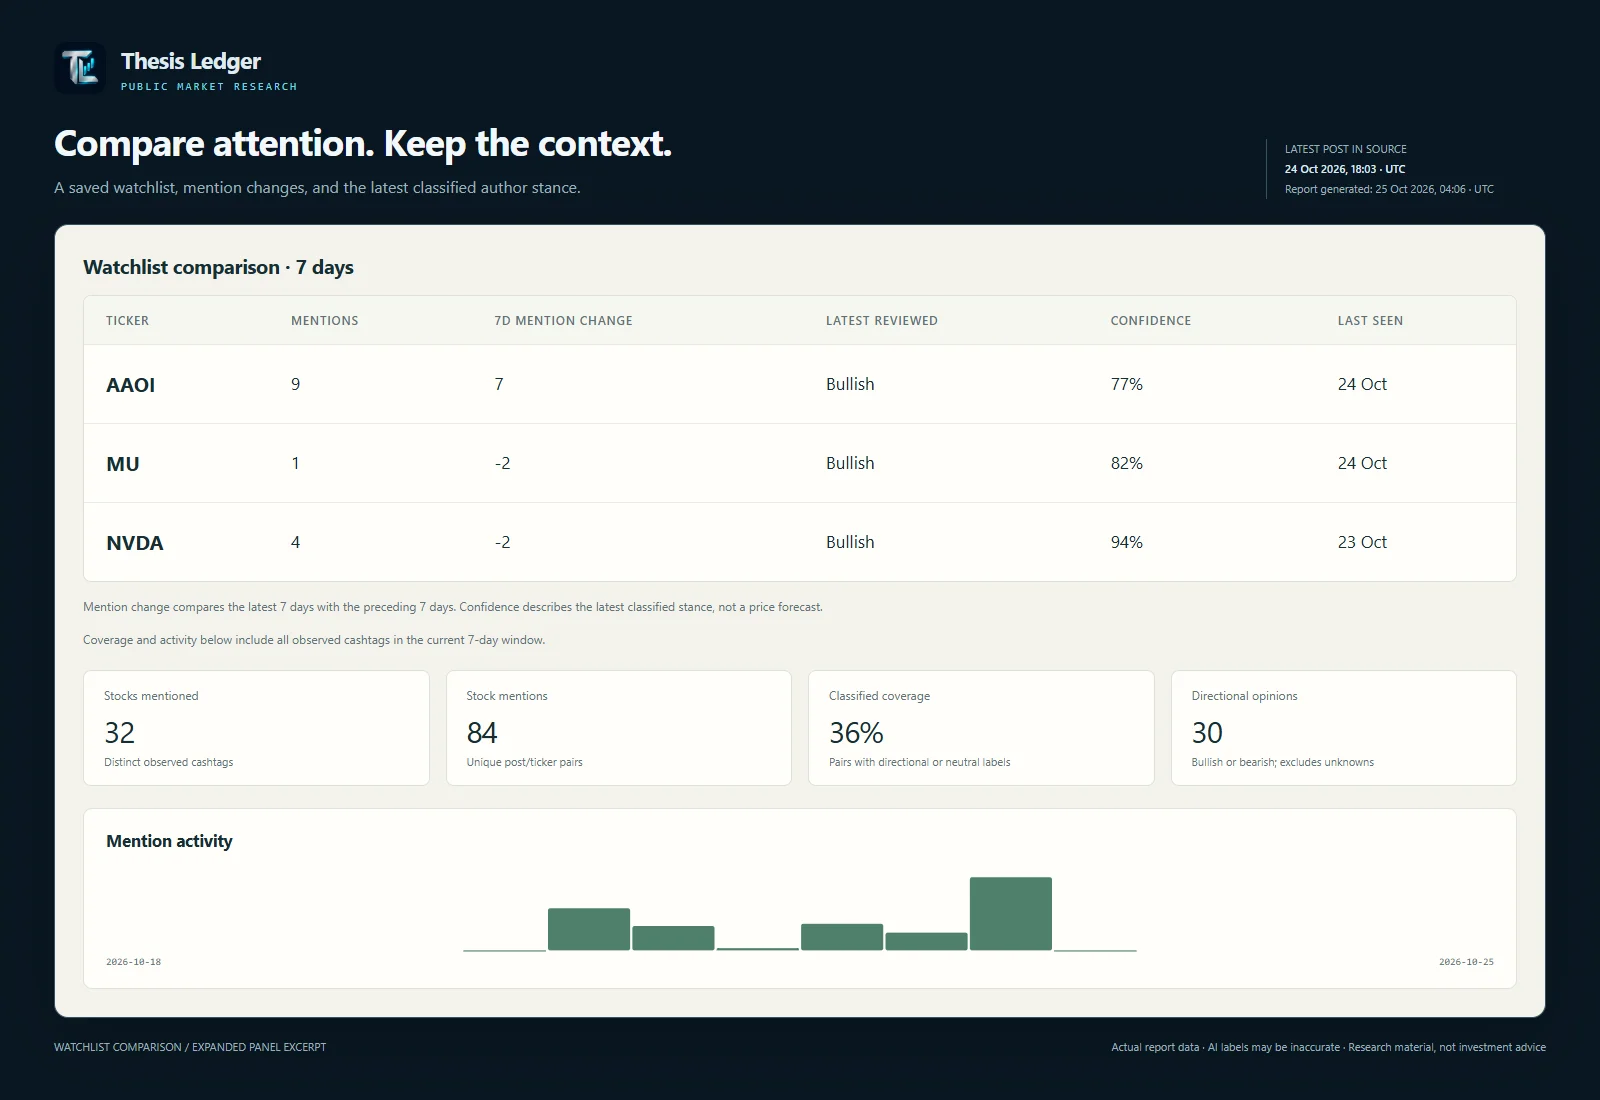Click the Classified coverage value 36%
Screen dimensions: 1600x1100
[x=856, y=733]
